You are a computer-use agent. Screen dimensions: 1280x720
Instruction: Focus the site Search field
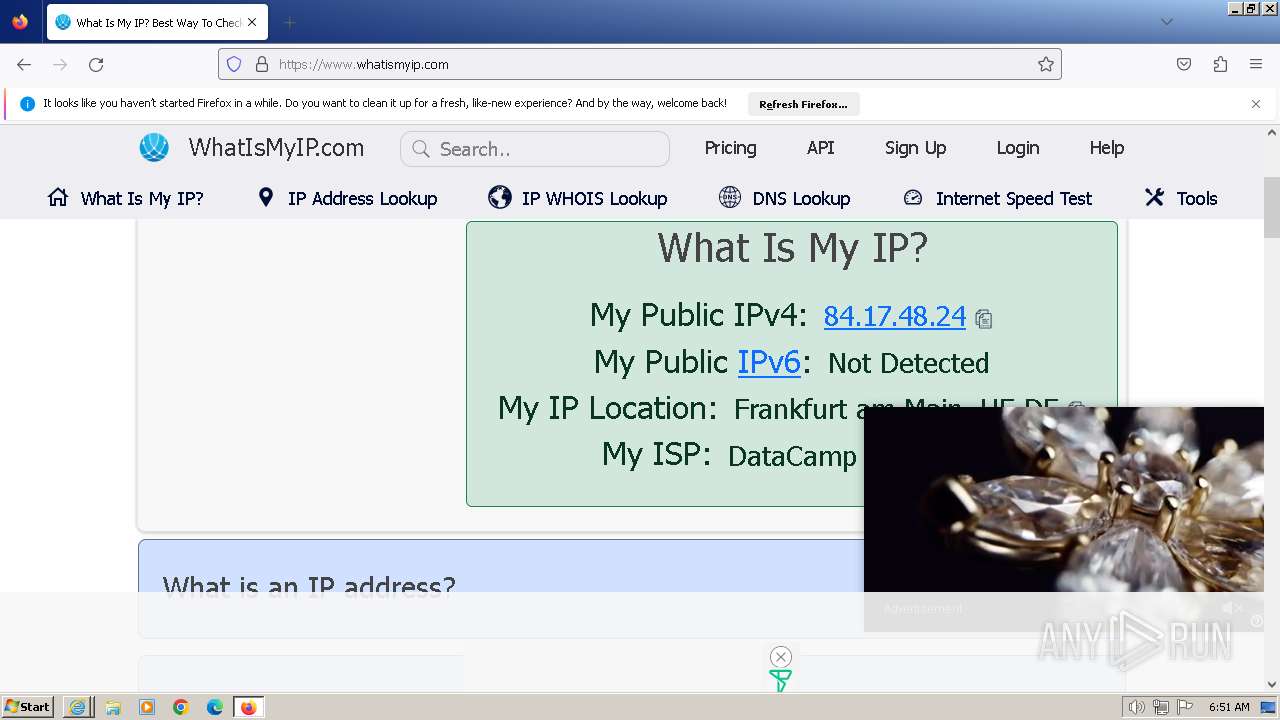535,149
